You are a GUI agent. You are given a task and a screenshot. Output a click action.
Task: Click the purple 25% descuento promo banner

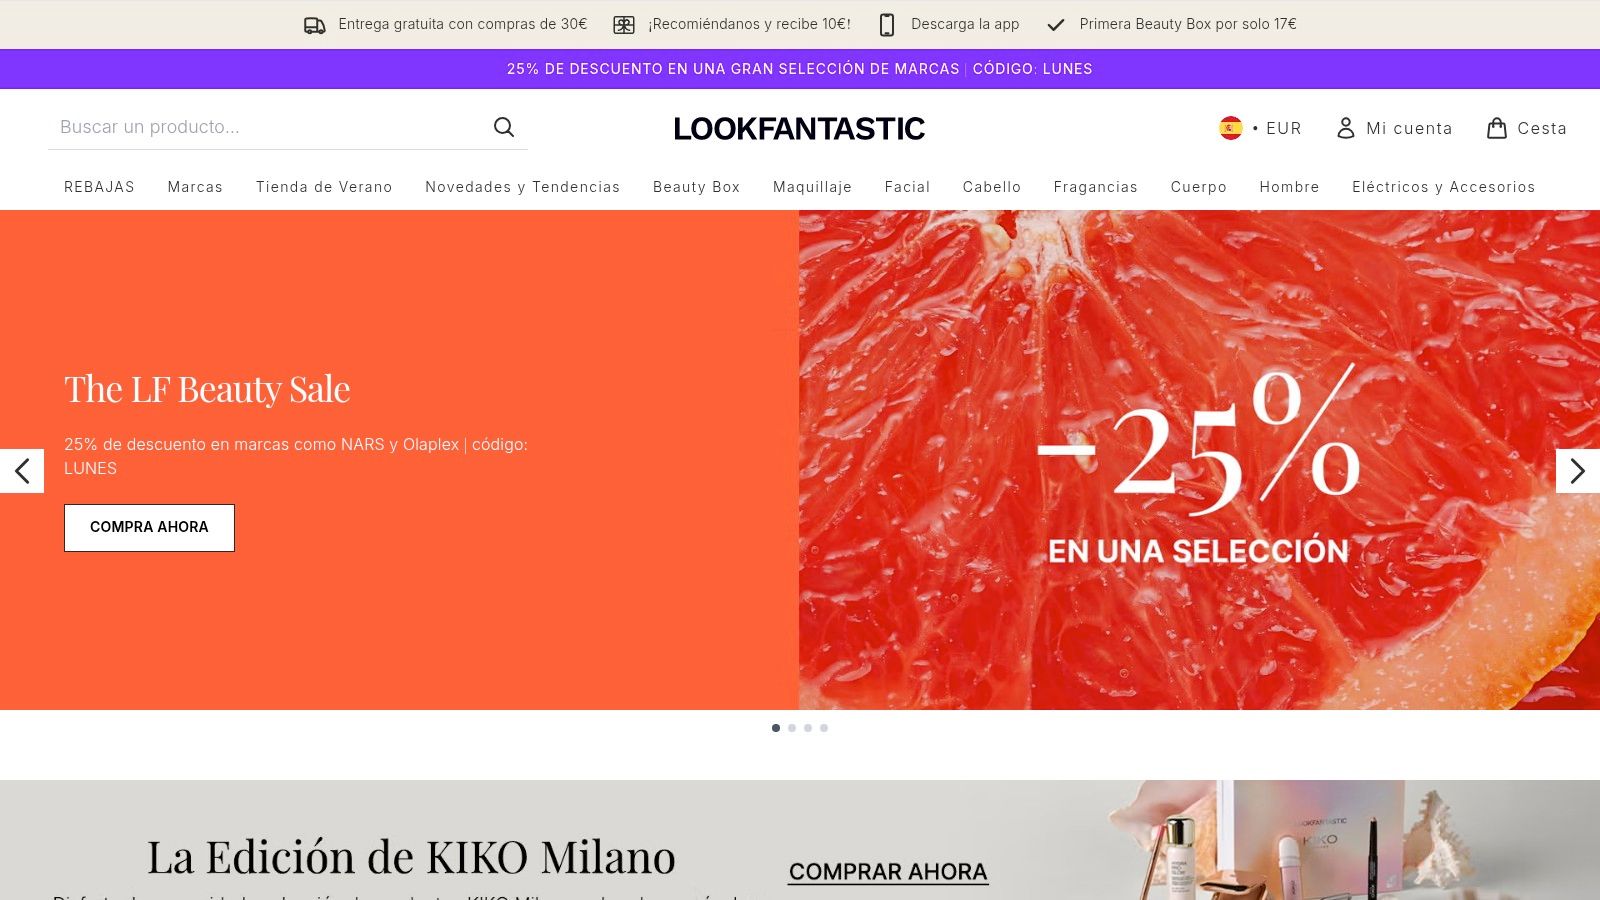(x=800, y=69)
